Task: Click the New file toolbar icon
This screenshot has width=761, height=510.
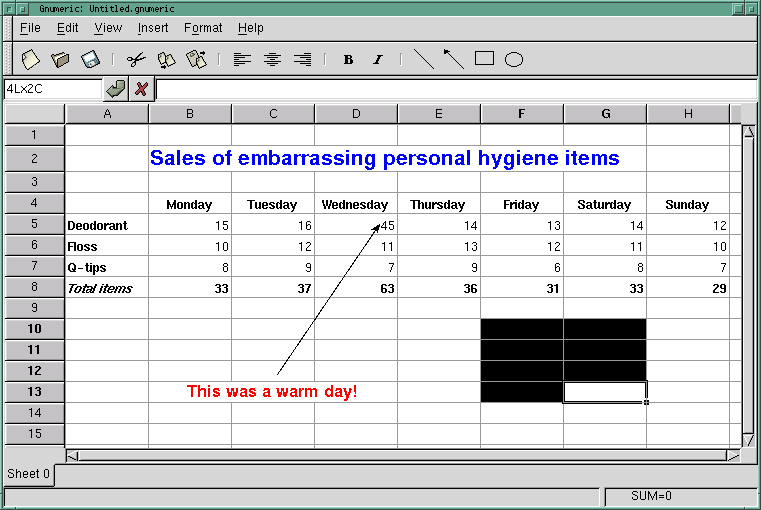Action: pyautogui.click(x=30, y=59)
